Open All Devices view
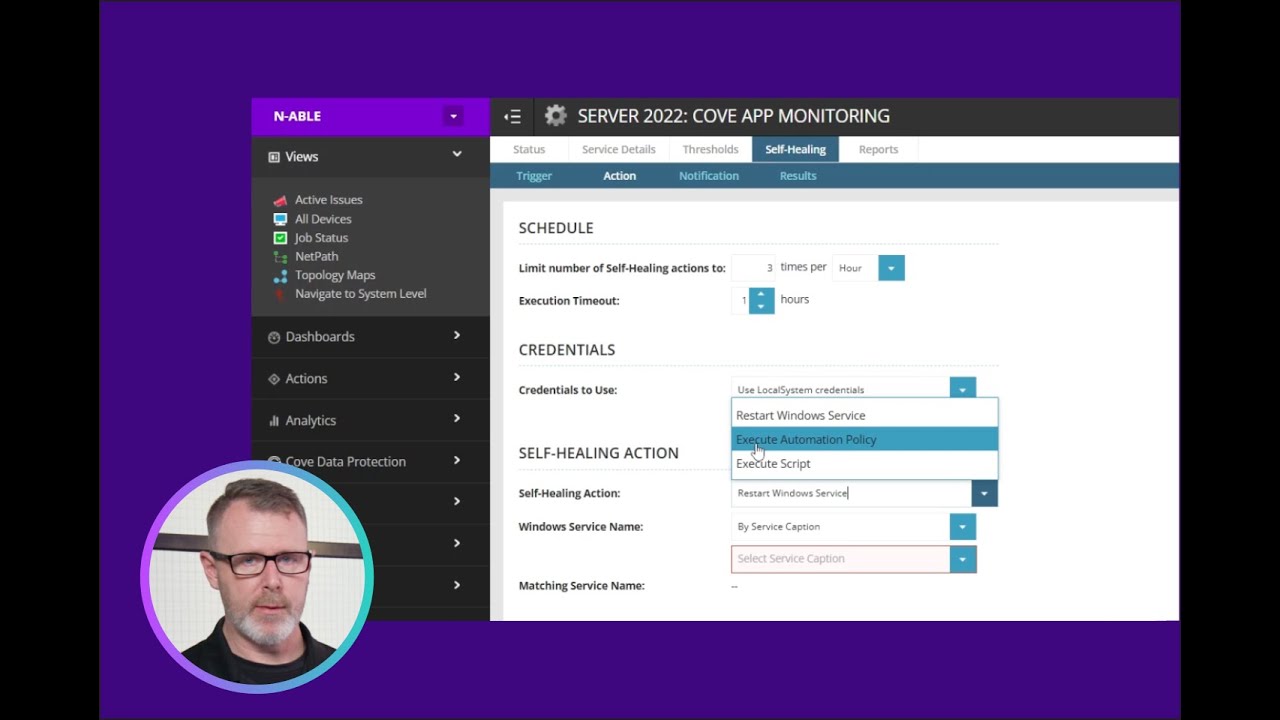This screenshot has height=720, width=1280. (323, 219)
